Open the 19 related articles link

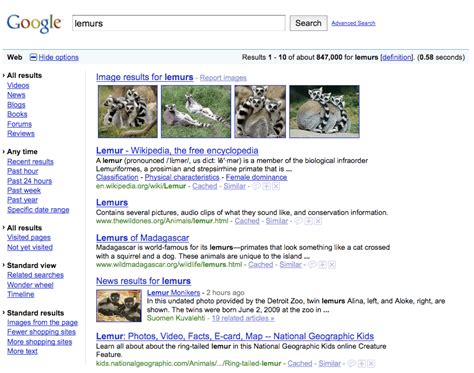click(x=243, y=318)
